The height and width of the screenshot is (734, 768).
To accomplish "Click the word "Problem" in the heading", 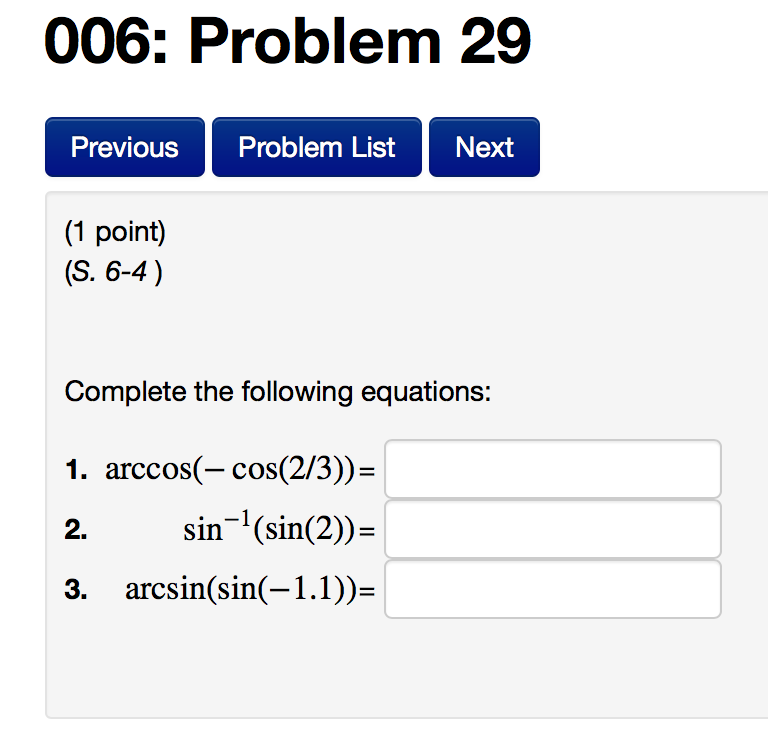I will pyautogui.click(x=314, y=42).
